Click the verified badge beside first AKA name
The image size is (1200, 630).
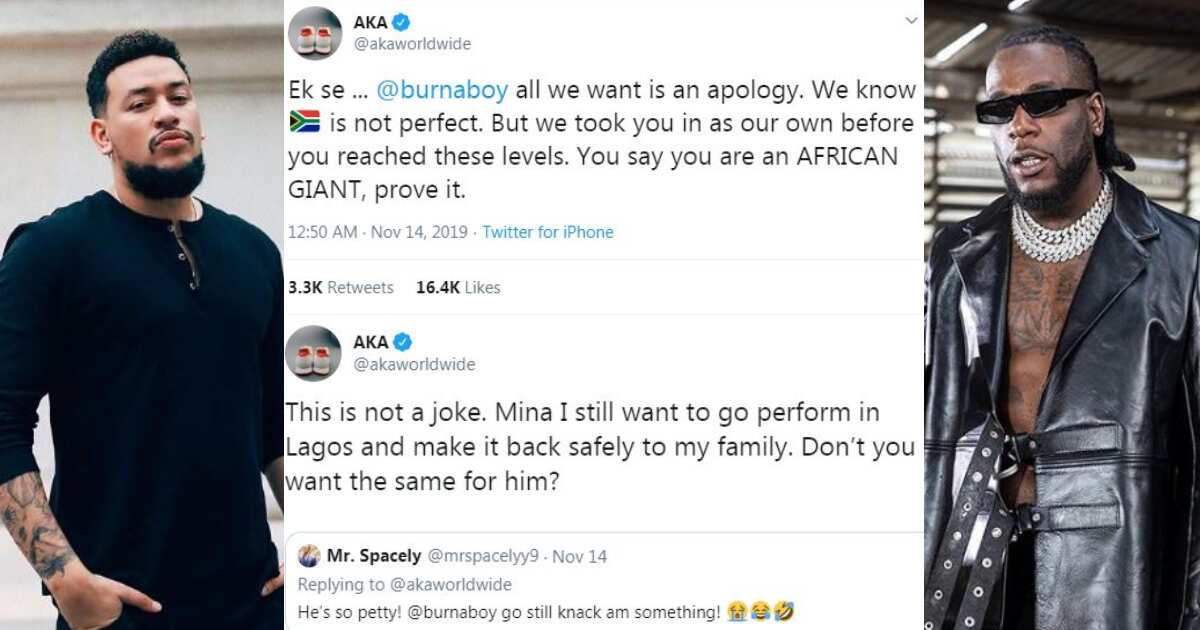tap(401, 22)
